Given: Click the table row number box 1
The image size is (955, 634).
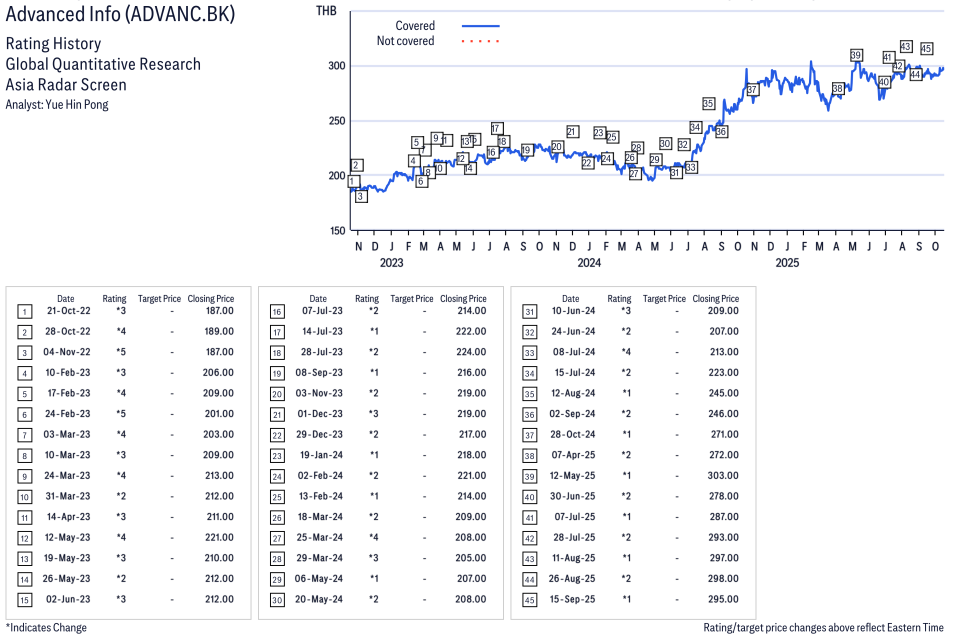Looking at the screenshot, I should [24, 311].
